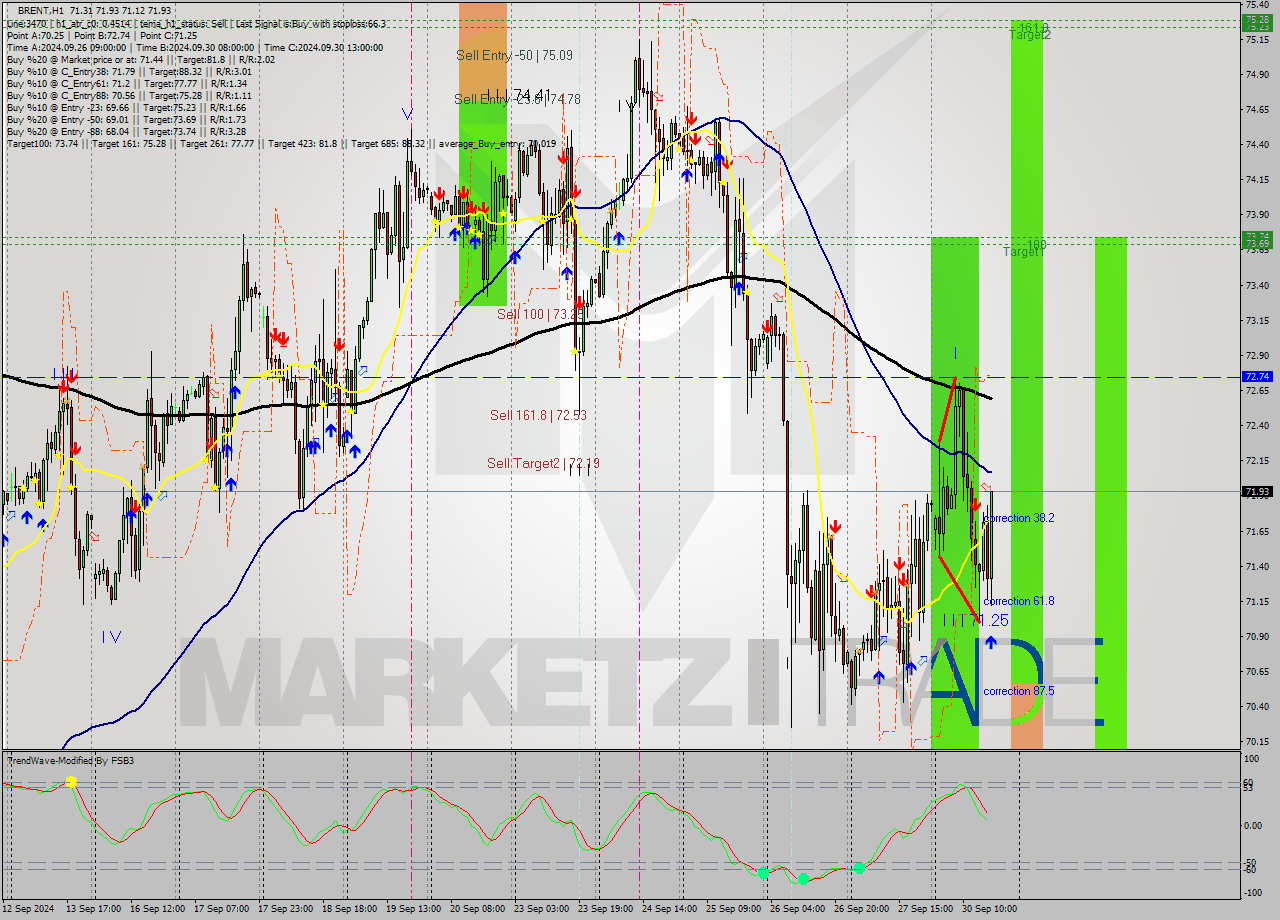Viewport: 1280px width, 920px height.
Task: Click the 74.90 price axis label
Action: tap(1258, 75)
